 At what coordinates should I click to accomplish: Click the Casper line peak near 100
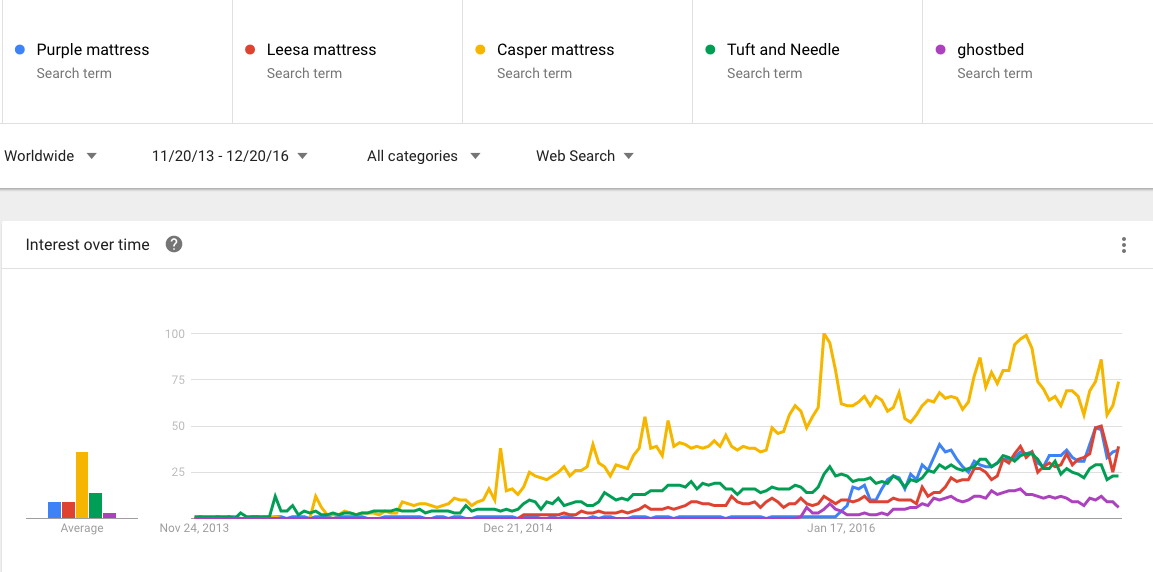823,335
